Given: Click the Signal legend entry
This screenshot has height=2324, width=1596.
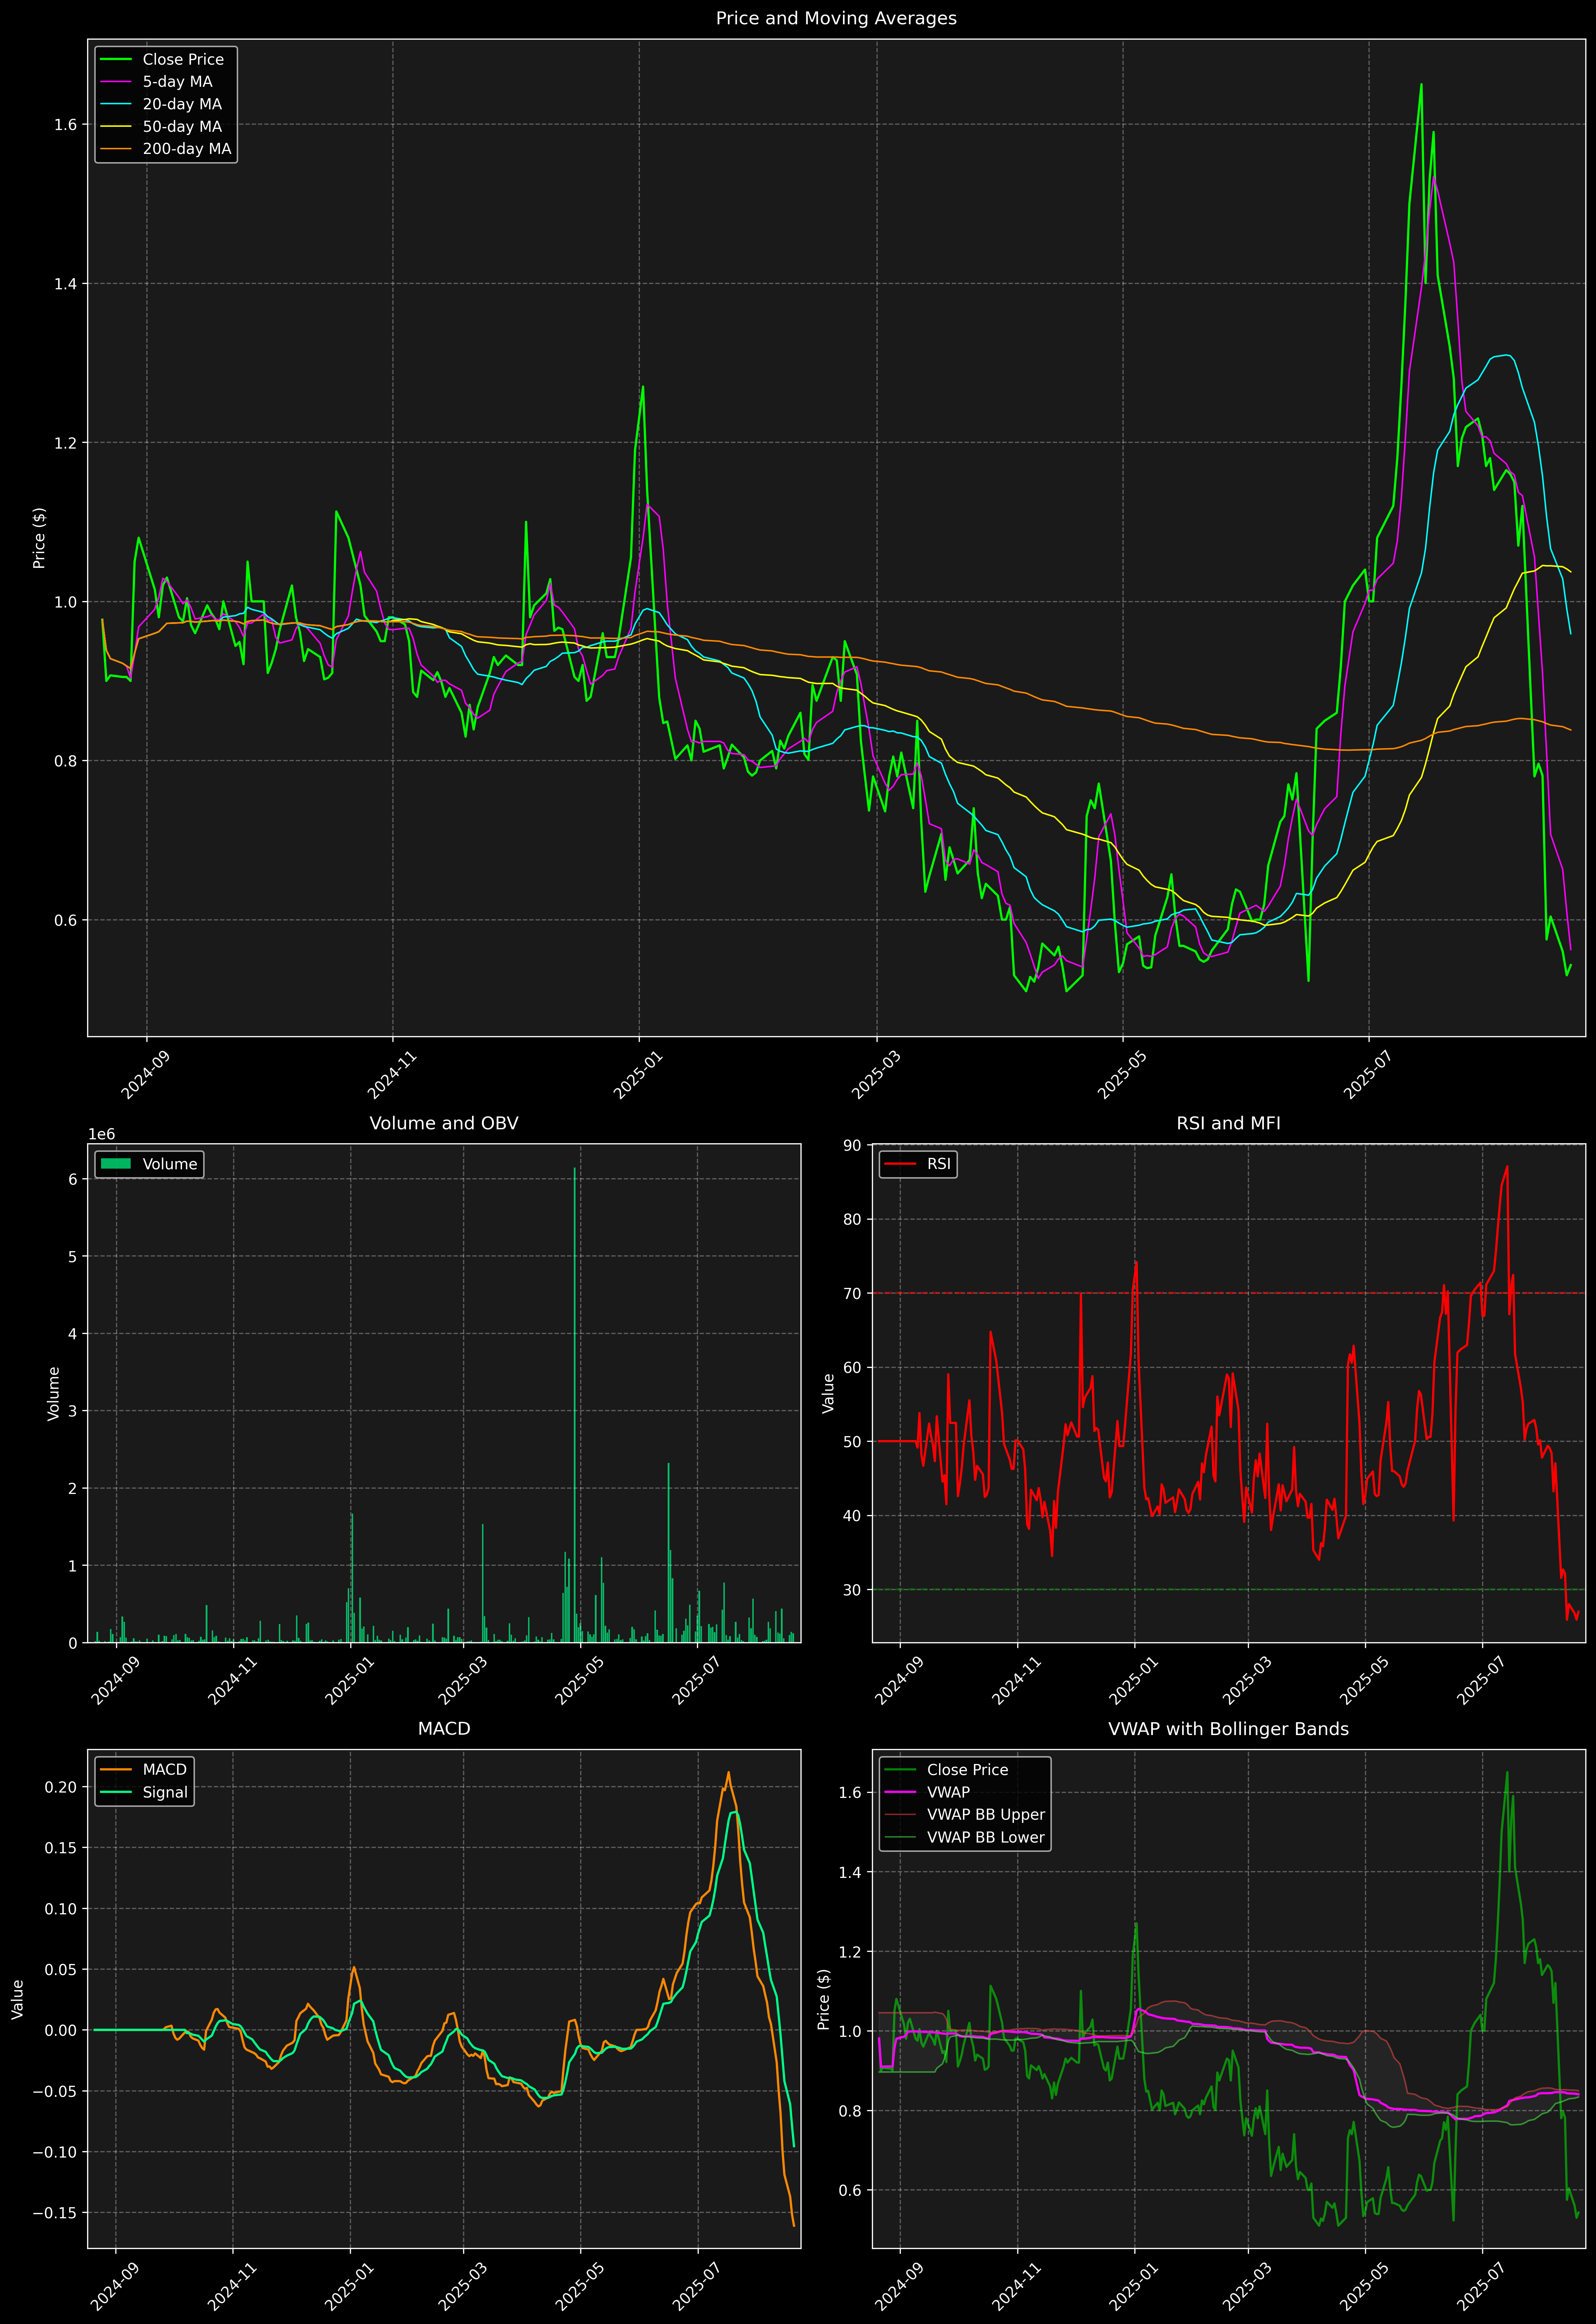Looking at the screenshot, I should click(165, 1792).
